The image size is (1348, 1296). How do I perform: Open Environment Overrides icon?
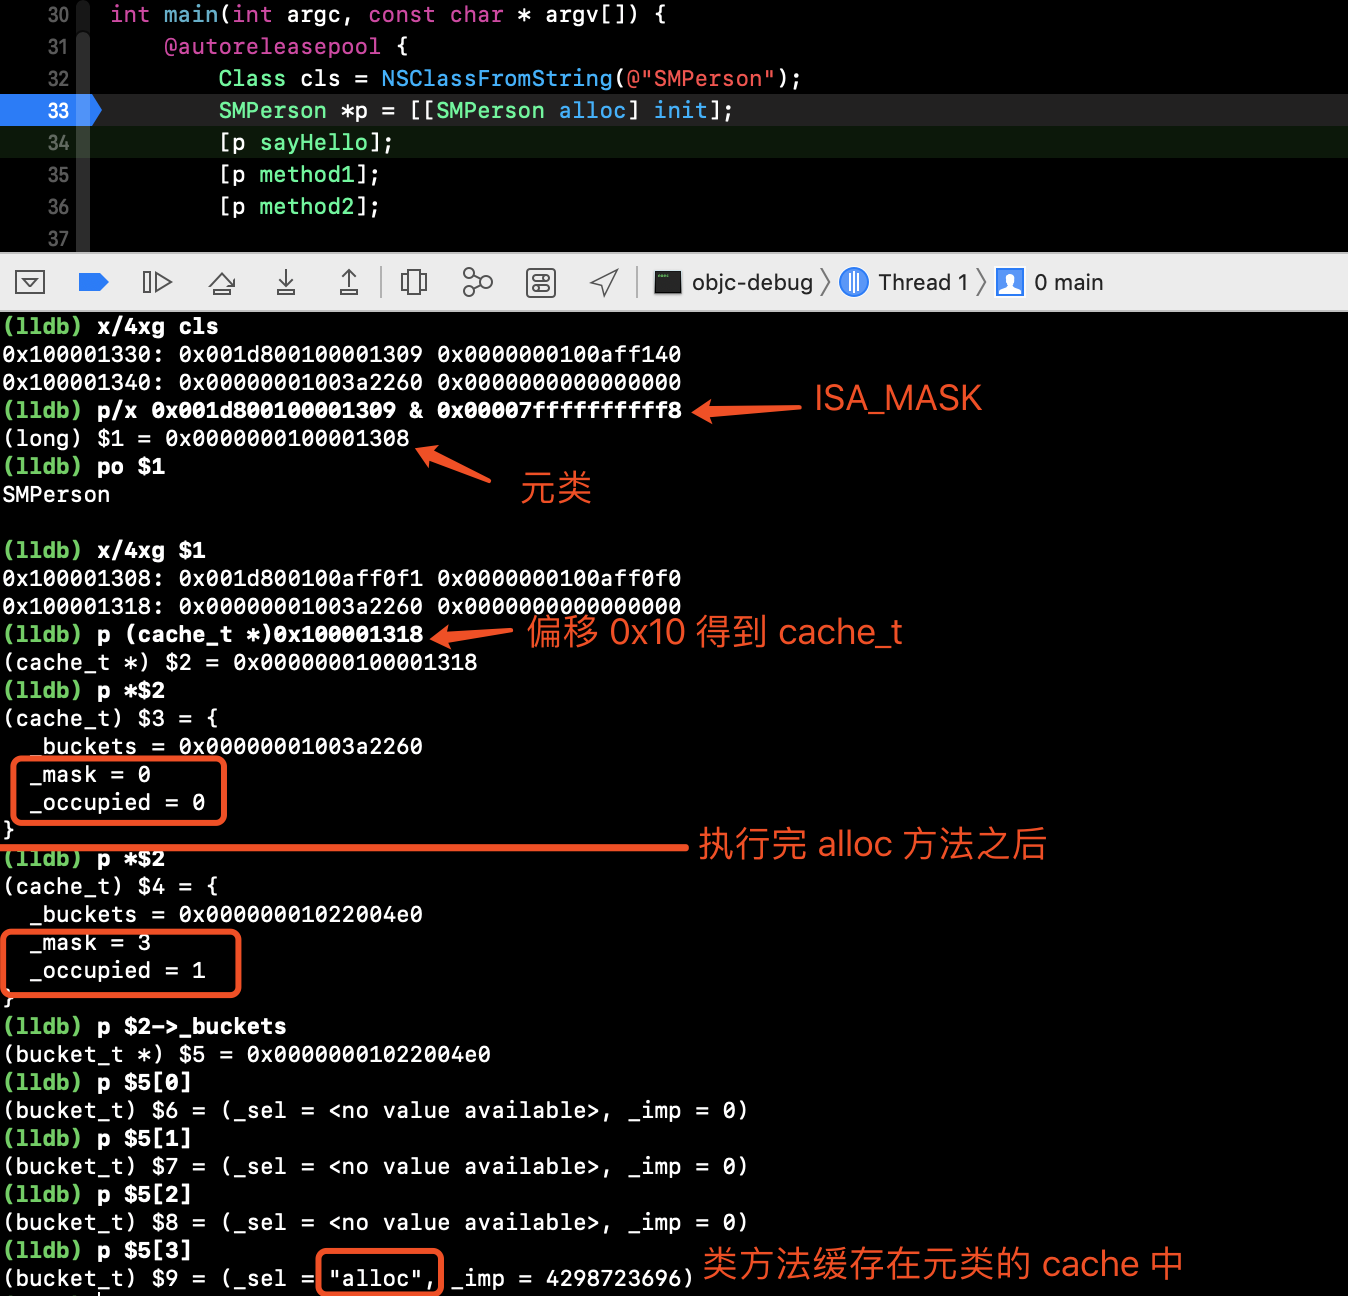point(541,283)
